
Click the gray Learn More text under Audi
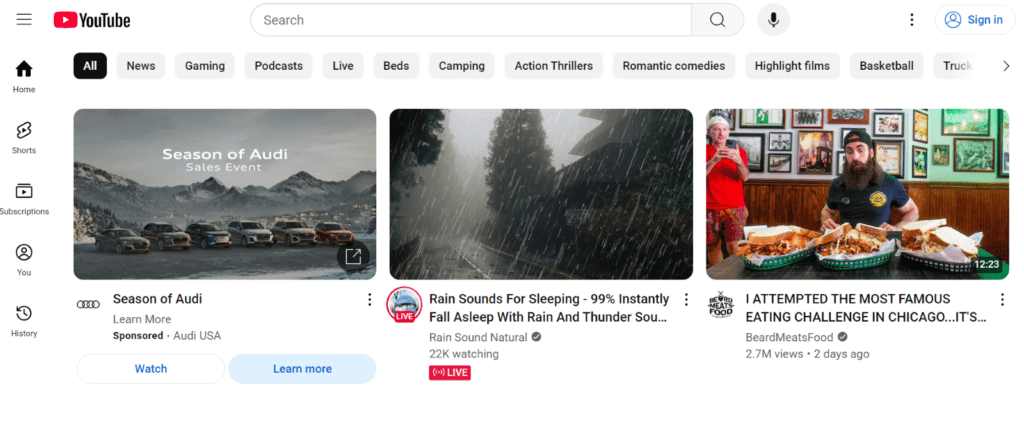(x=142, y=319)
